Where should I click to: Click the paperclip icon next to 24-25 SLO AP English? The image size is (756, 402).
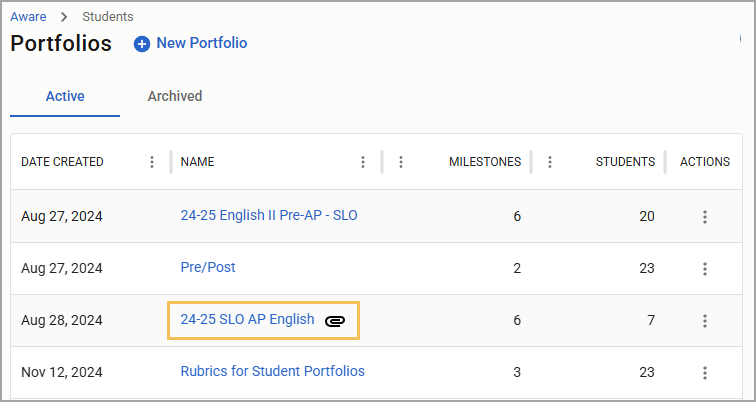(x=335, y=321)
